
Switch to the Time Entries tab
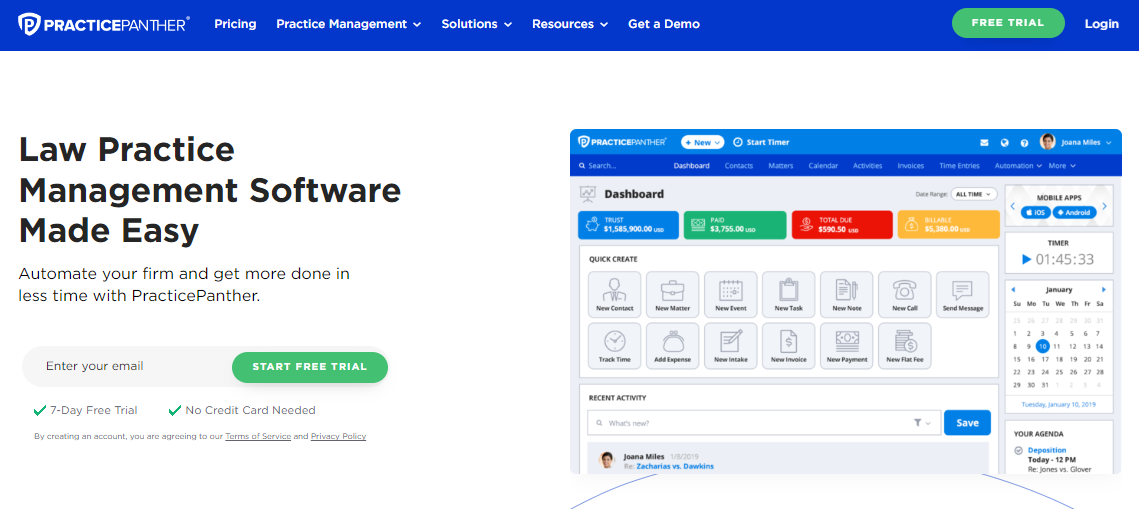pyautogui.click(x=960, y=166)
